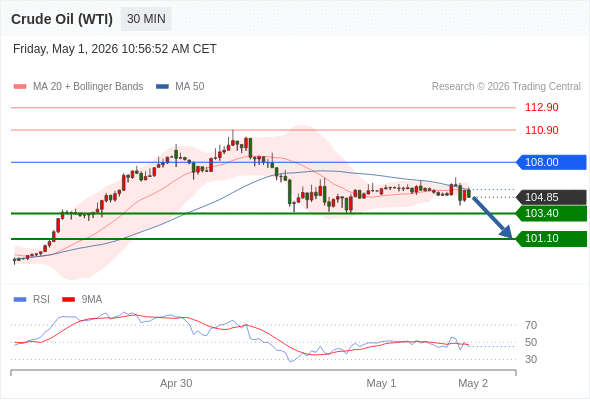
Task: Click the chart timestamp text
Action: pos(115,49)
